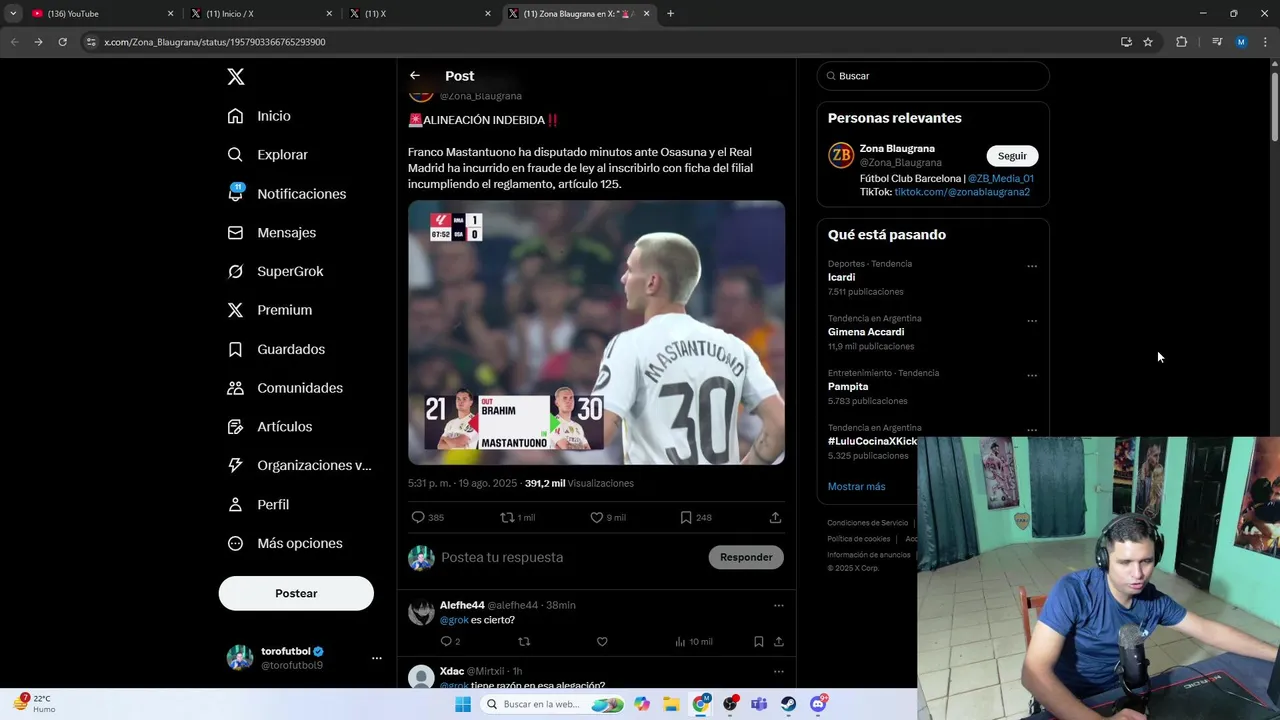Open Xdac reply's more options

point(778,671)
